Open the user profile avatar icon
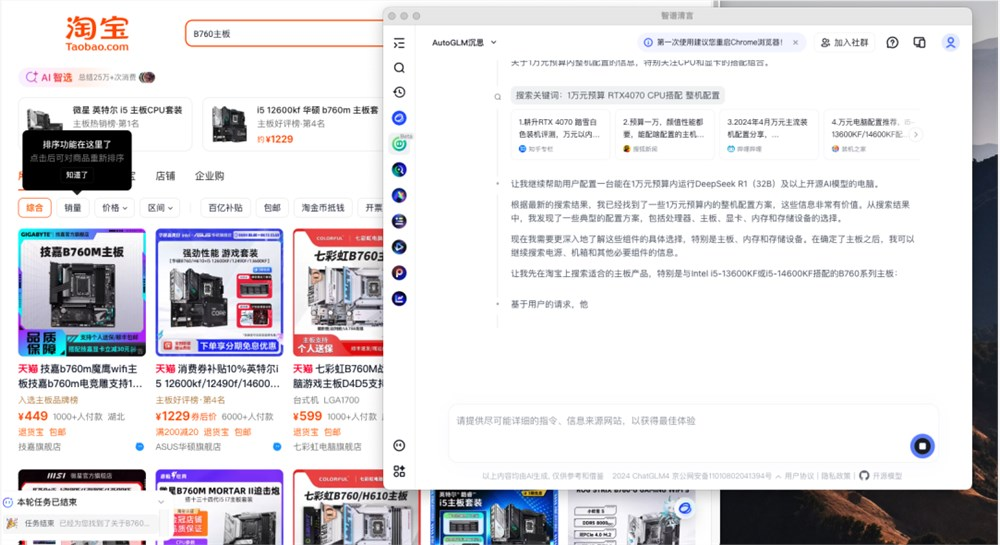1000x545 pixels. pos(950,43)
